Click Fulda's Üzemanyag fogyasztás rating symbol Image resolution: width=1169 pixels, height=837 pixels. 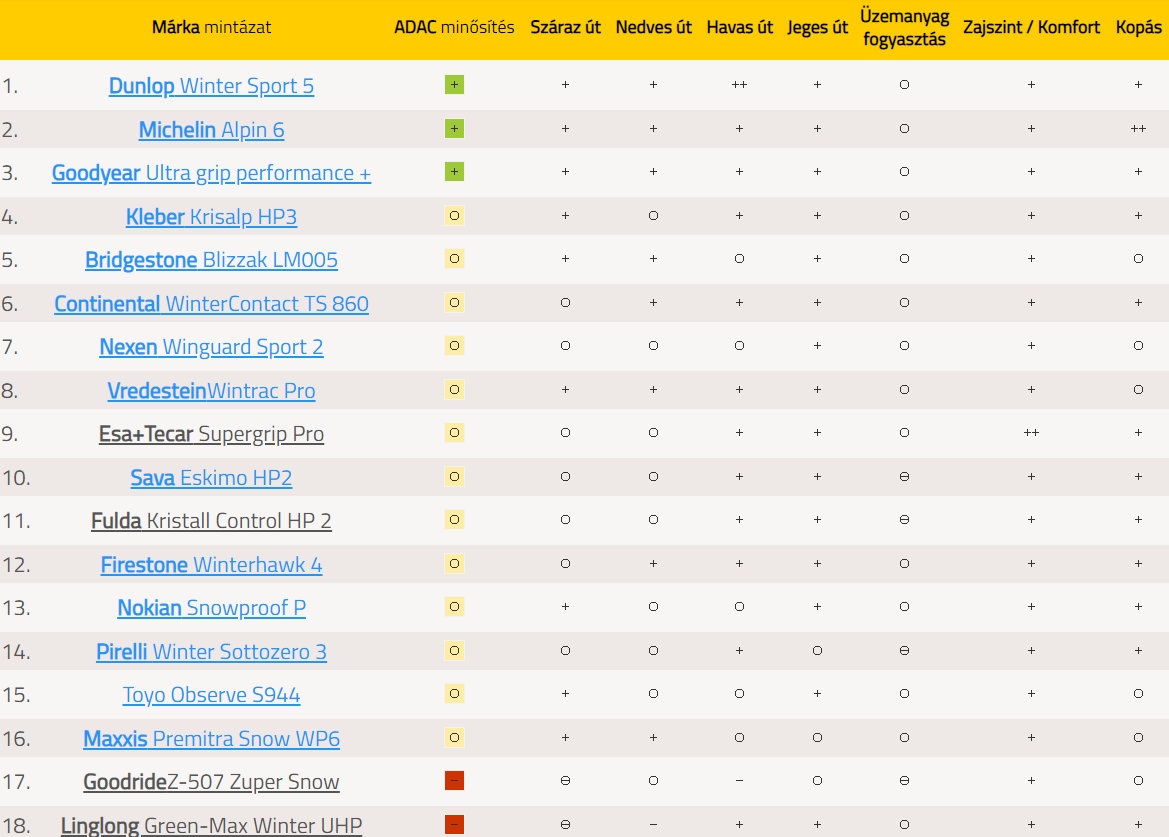904,519
